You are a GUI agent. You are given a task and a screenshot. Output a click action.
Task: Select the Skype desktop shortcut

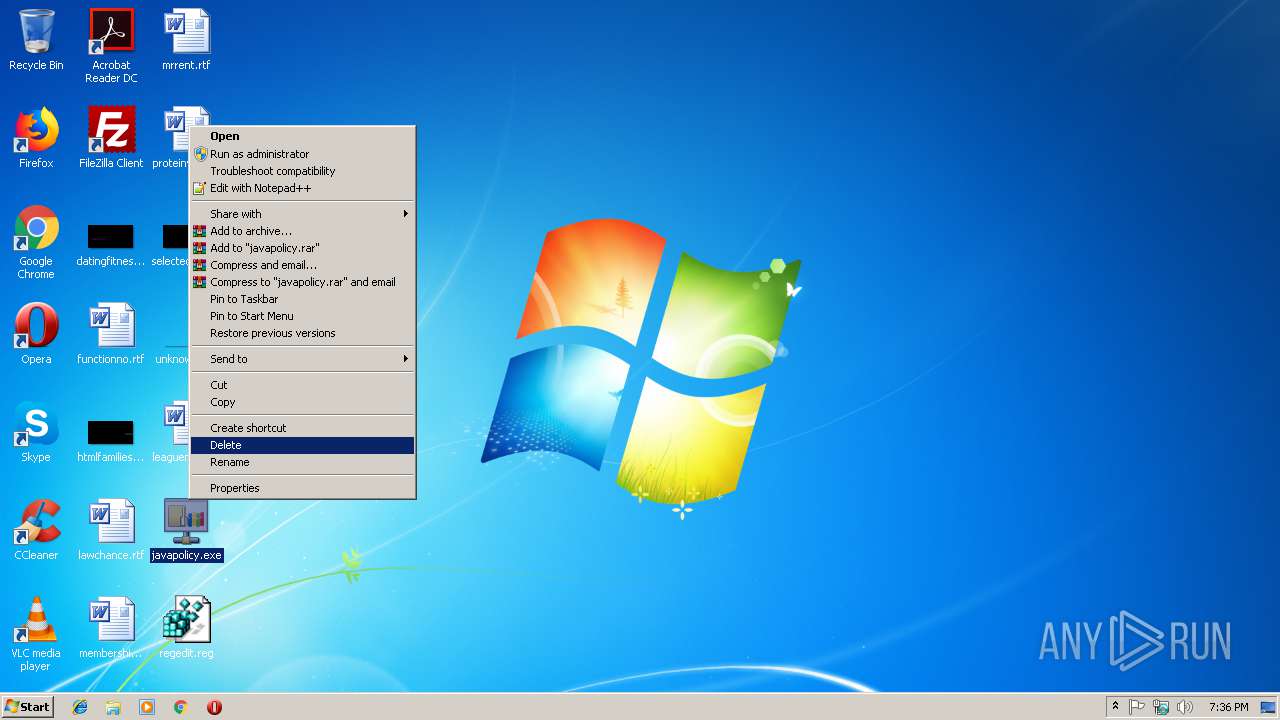(x=36, y=432)
